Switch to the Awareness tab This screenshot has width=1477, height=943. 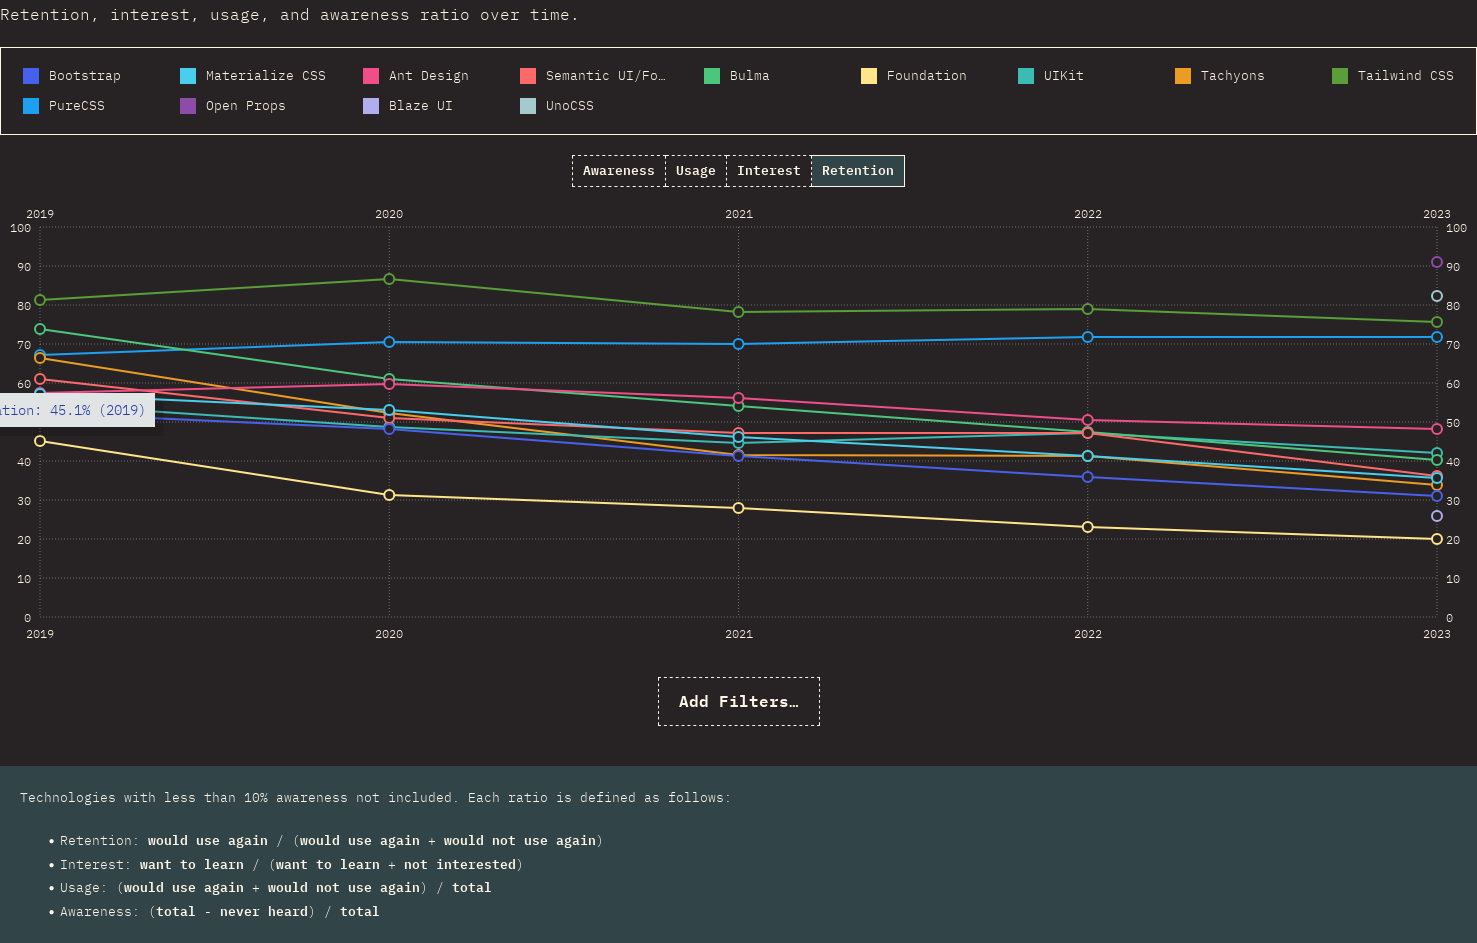pos(619,171)
